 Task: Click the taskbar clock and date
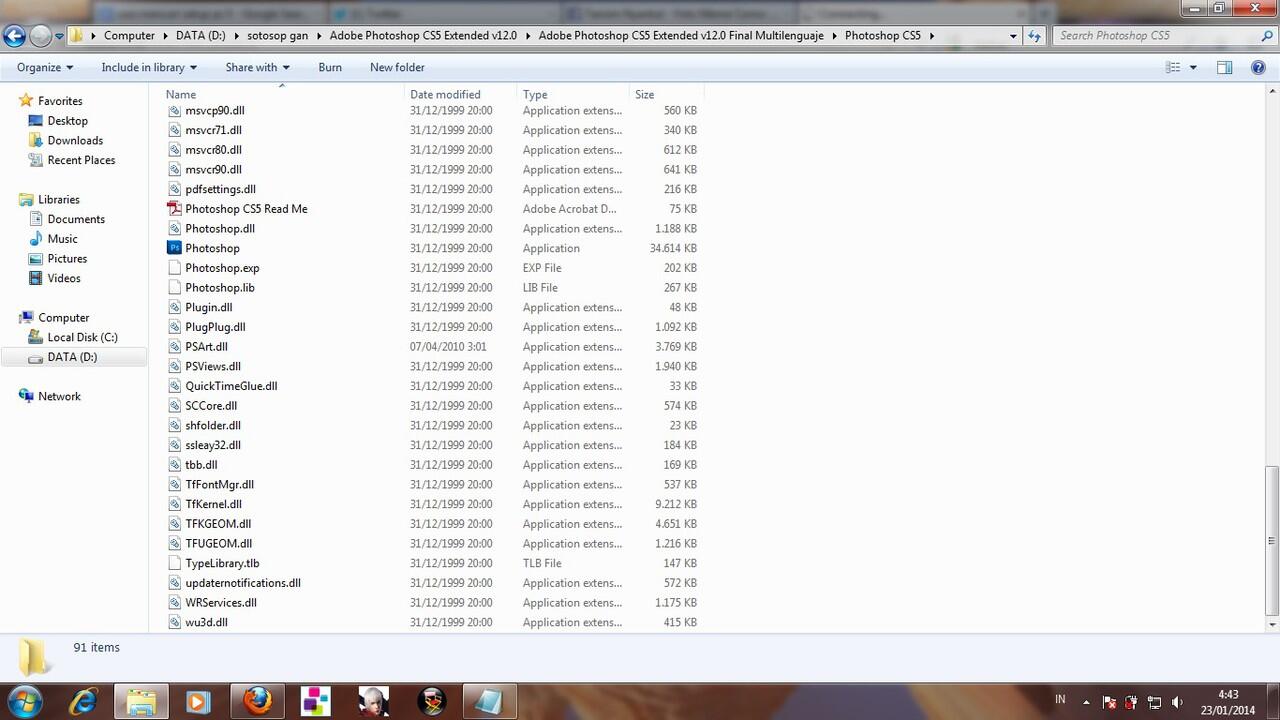point(1228,702)
